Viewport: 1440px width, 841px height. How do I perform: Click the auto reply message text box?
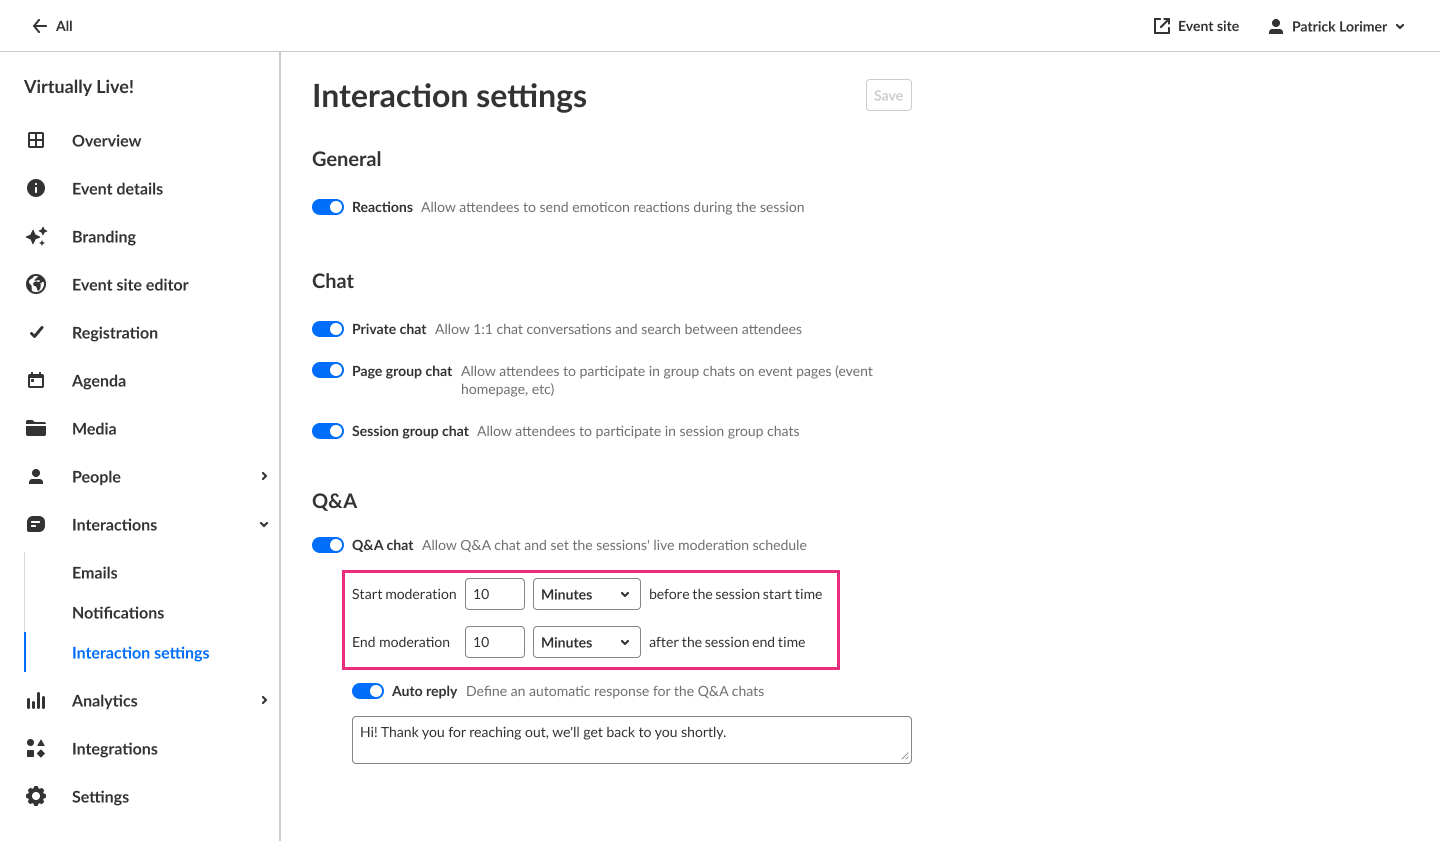point(632,740)
